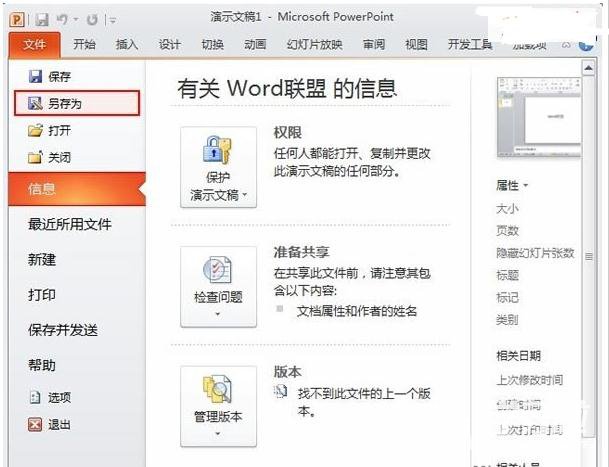This screenshot has width=609, height=467.
Task: Click the 类别 property label
Action: [x=507, y=320]
